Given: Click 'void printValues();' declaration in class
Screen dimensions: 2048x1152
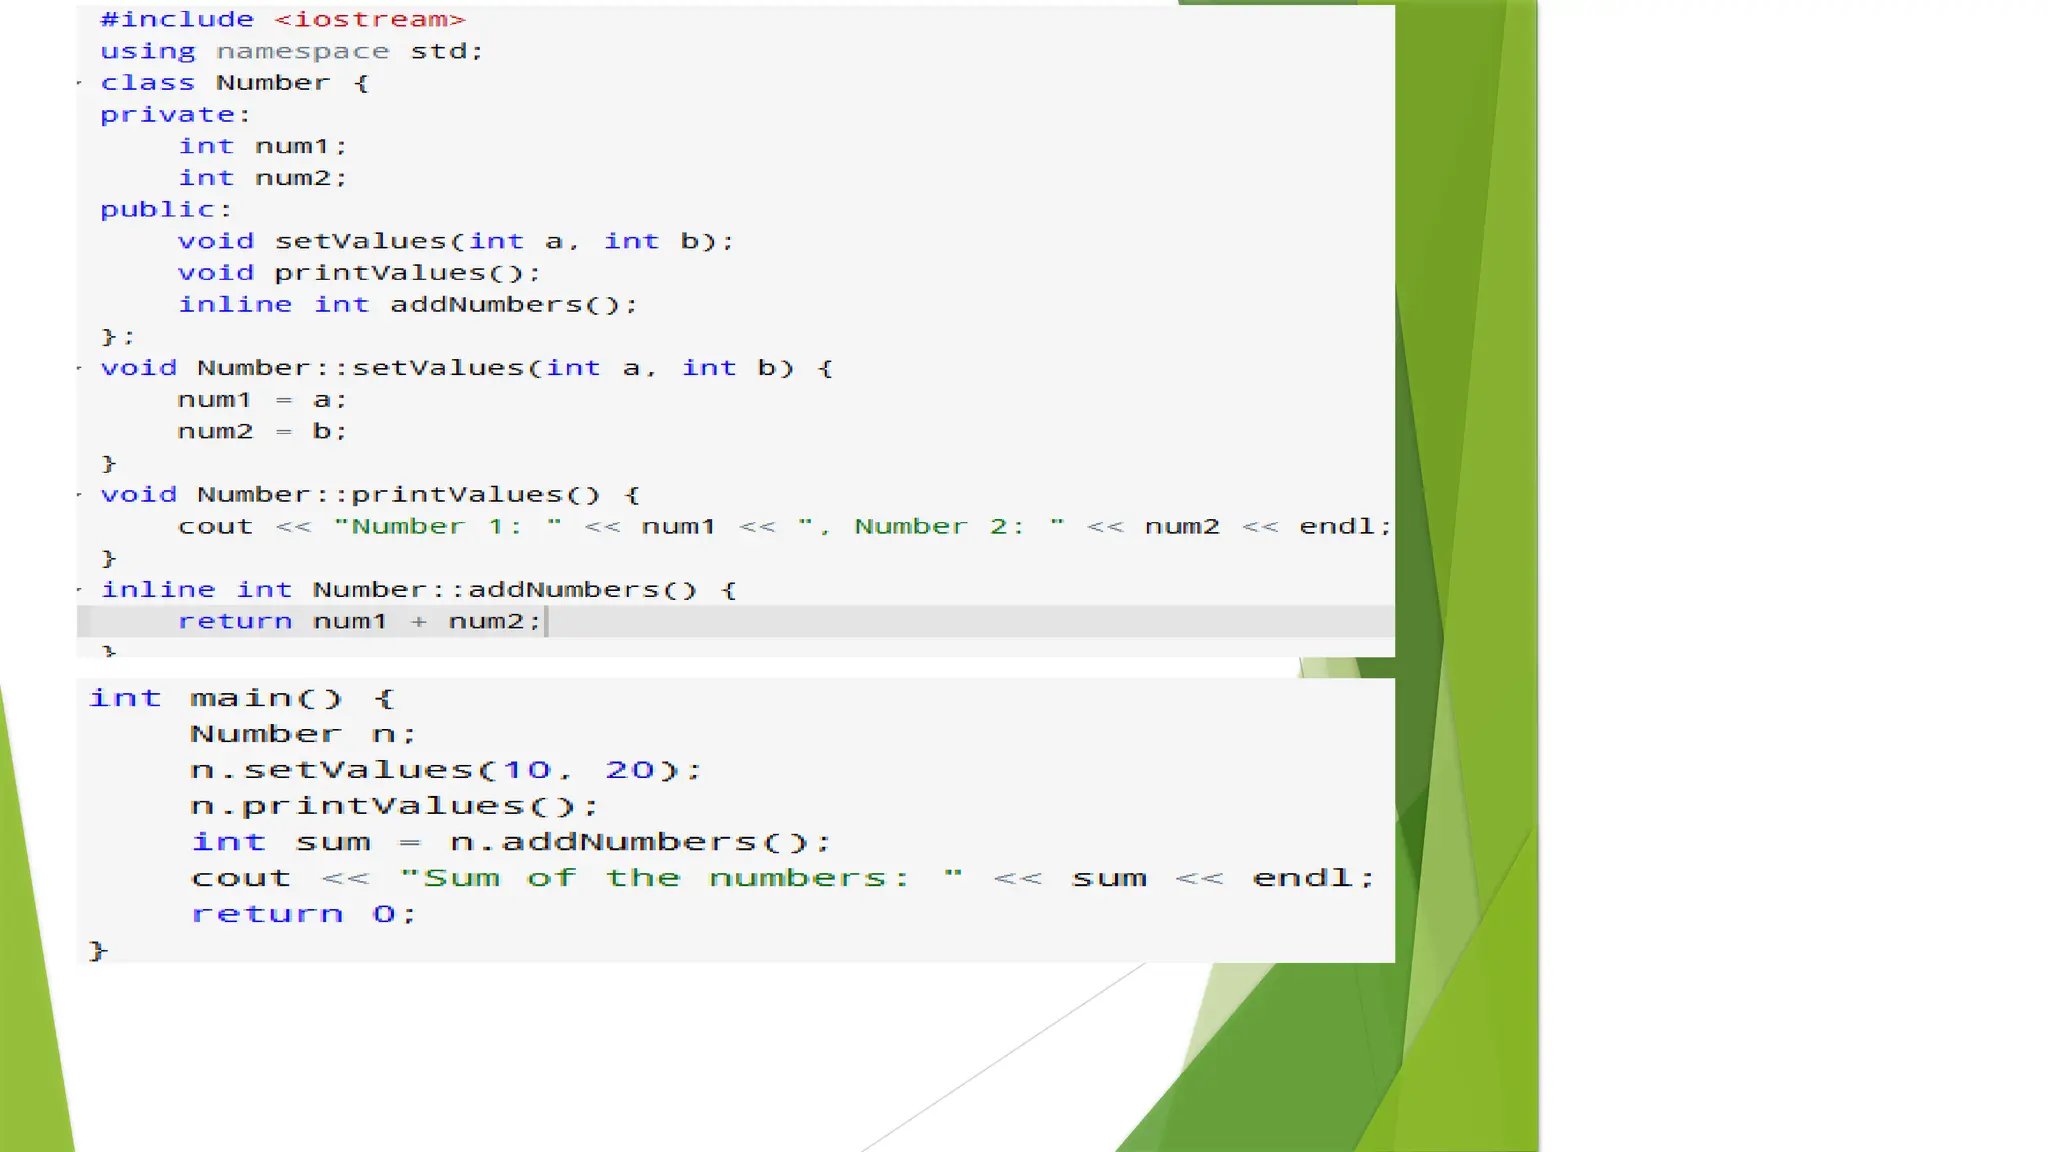Looking at the screenshot, I should [x=359, y=273].
